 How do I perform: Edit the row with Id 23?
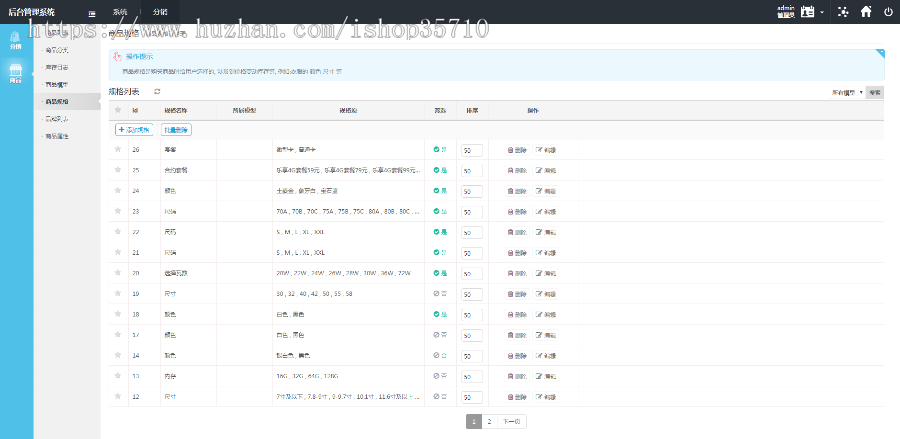(x=545, y=212)
